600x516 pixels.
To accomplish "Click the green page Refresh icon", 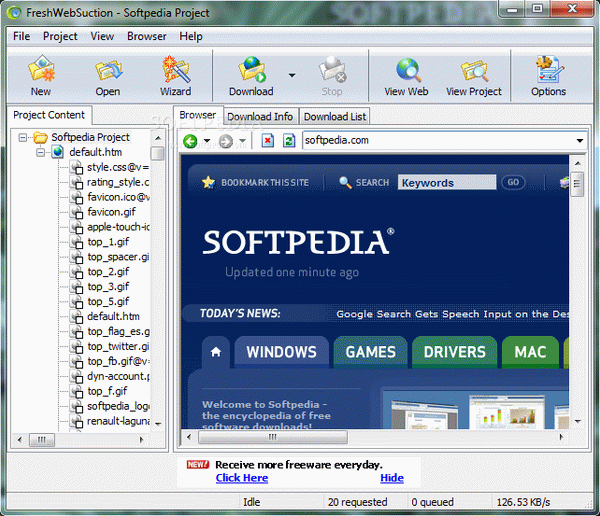I will tap(289, 140).
